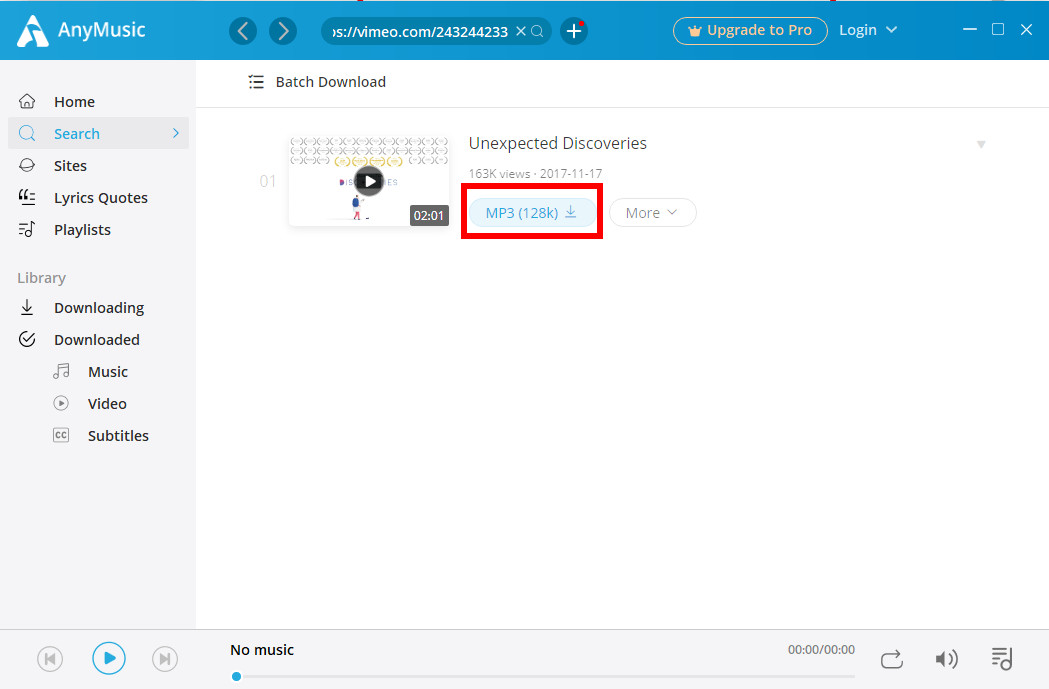Click the Playlists note icon

tap(27, 229)
